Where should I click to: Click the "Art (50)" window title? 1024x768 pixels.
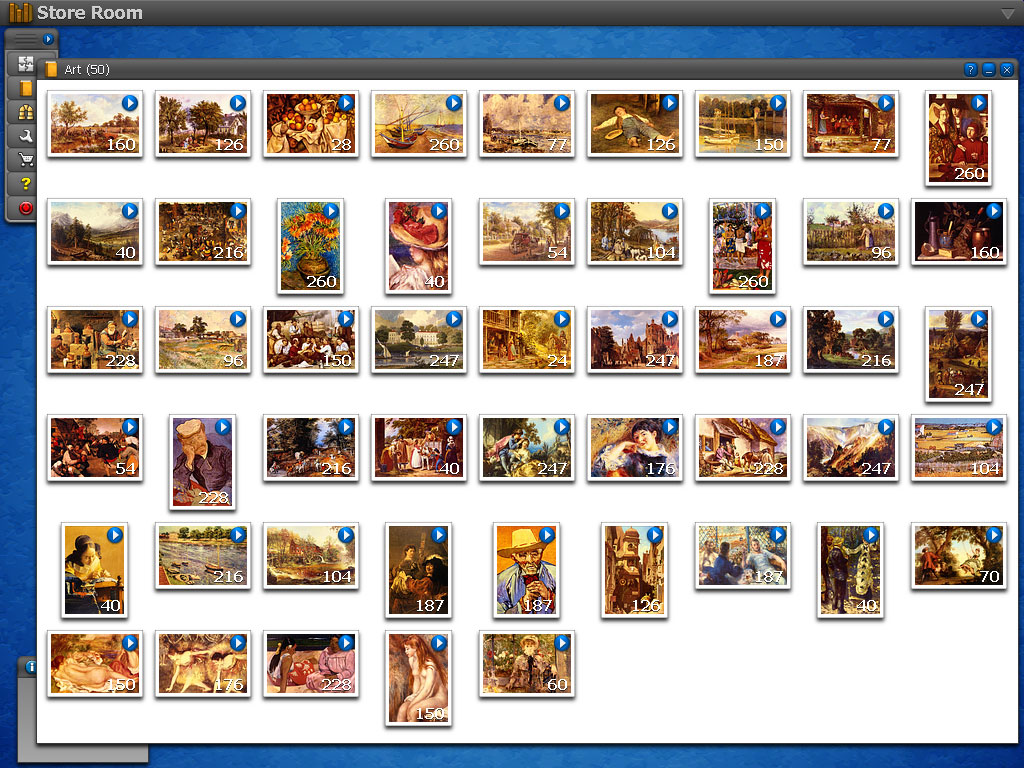87,69
